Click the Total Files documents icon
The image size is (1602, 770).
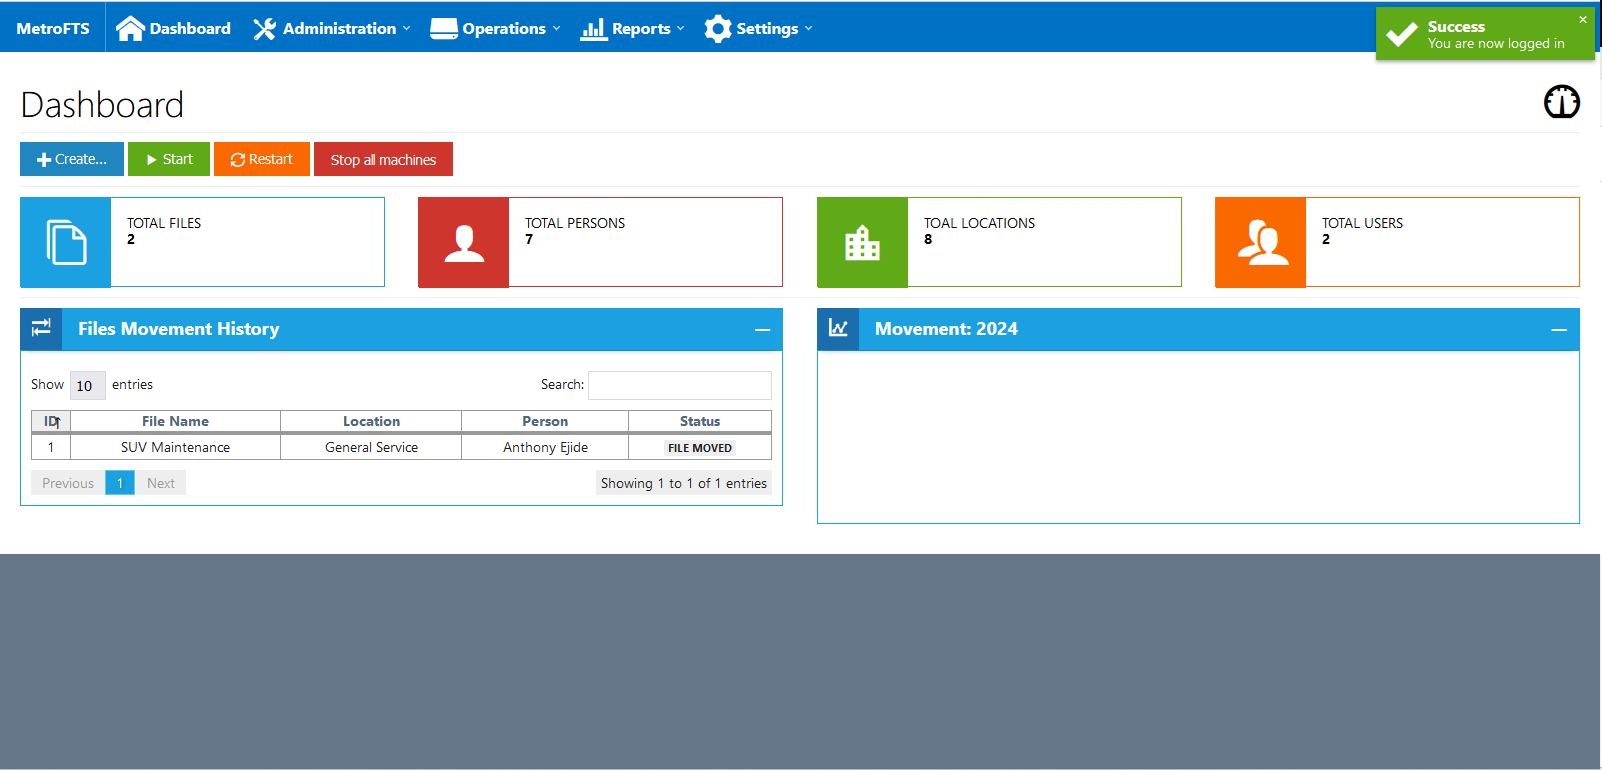pyautogui.click(x=66, y=242)
